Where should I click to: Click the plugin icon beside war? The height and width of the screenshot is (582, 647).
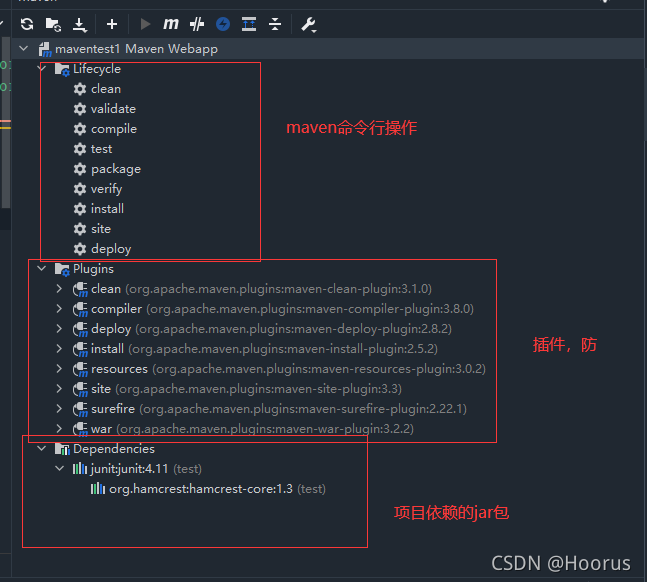pos(80,429)
